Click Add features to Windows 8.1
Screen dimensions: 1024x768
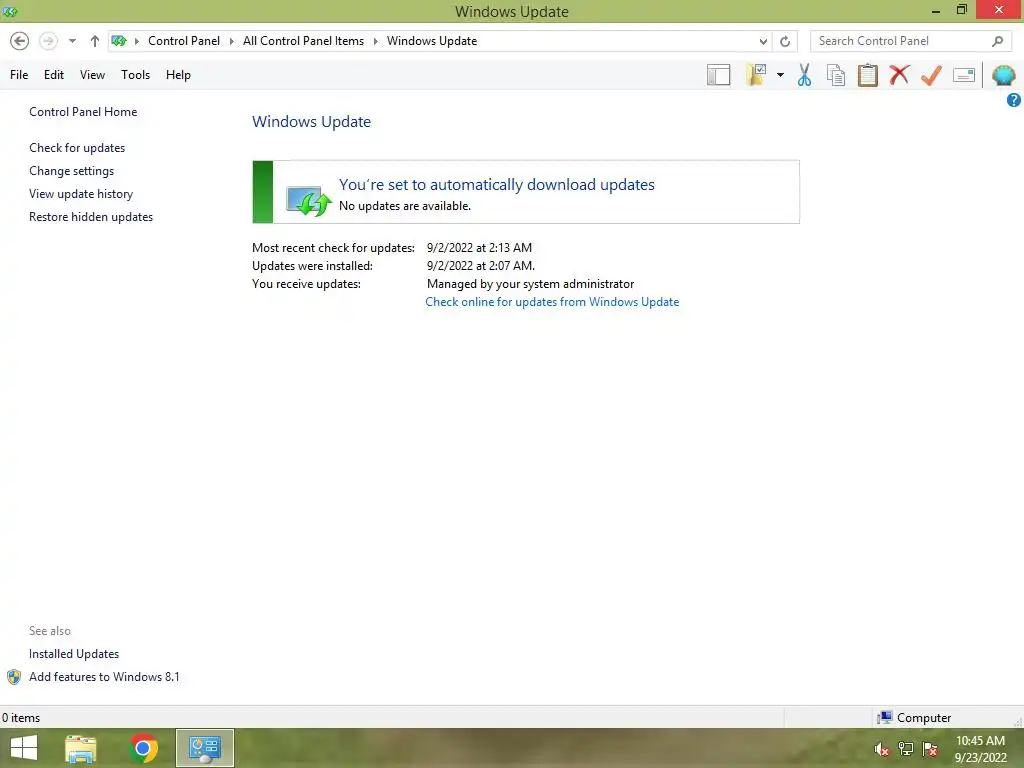click(104, 677)
